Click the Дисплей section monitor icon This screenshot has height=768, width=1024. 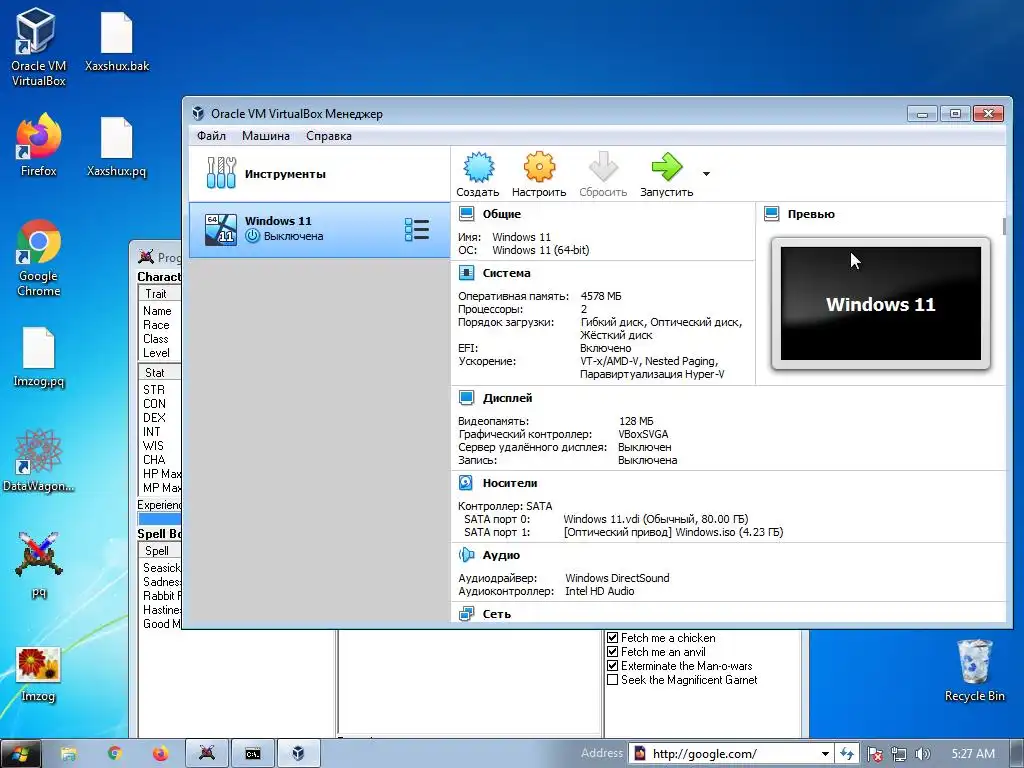pyautogui.click(x=466, y=398)
